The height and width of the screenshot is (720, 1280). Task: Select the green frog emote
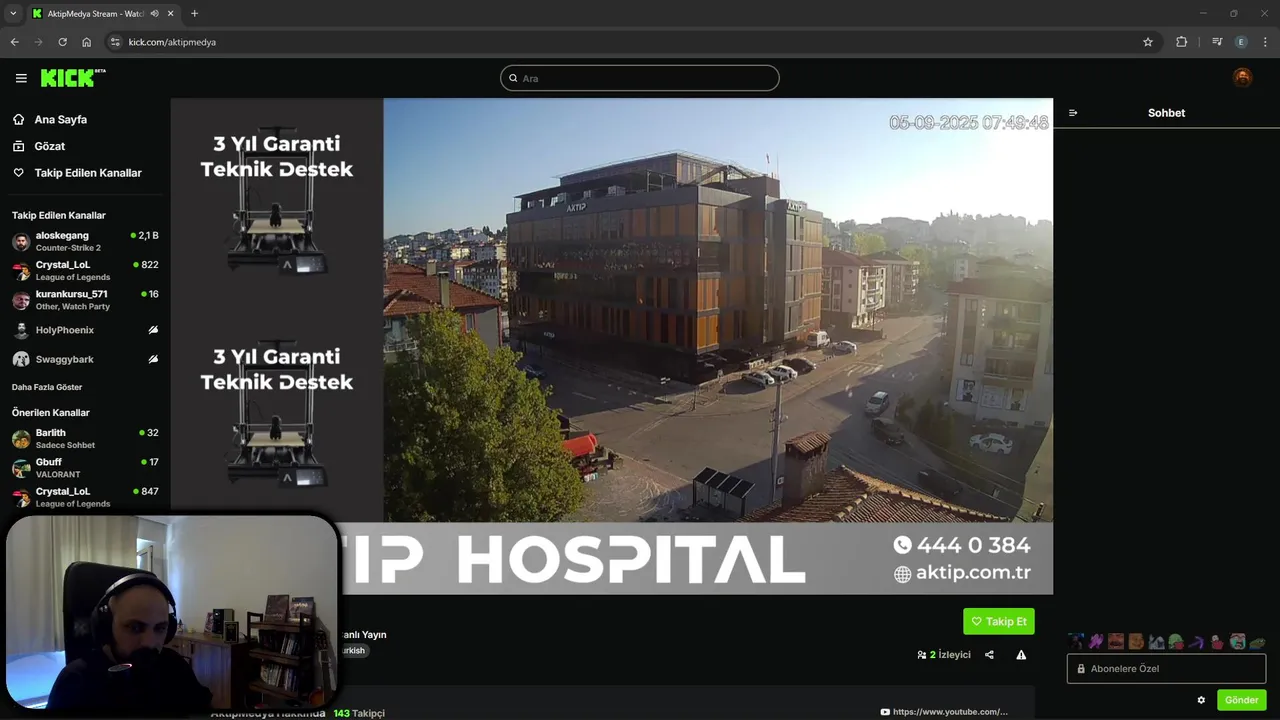coord(1176,641)
